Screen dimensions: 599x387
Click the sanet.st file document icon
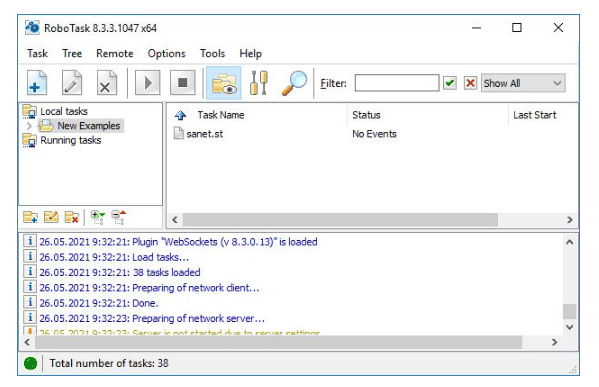pyautogui.click(x=178, y=133)
